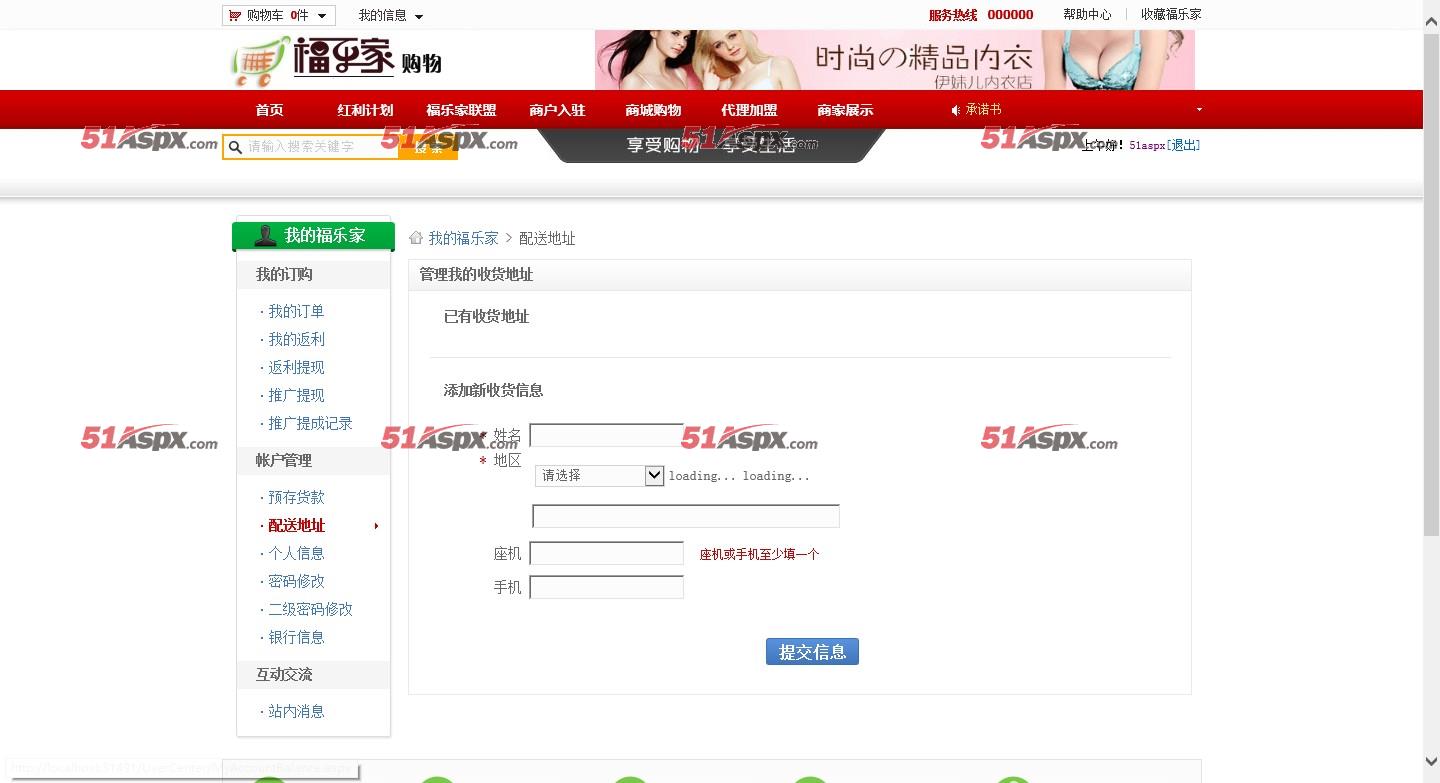
Task: Click the 帐户管理 section heading
Action: [x=284, y=460]
